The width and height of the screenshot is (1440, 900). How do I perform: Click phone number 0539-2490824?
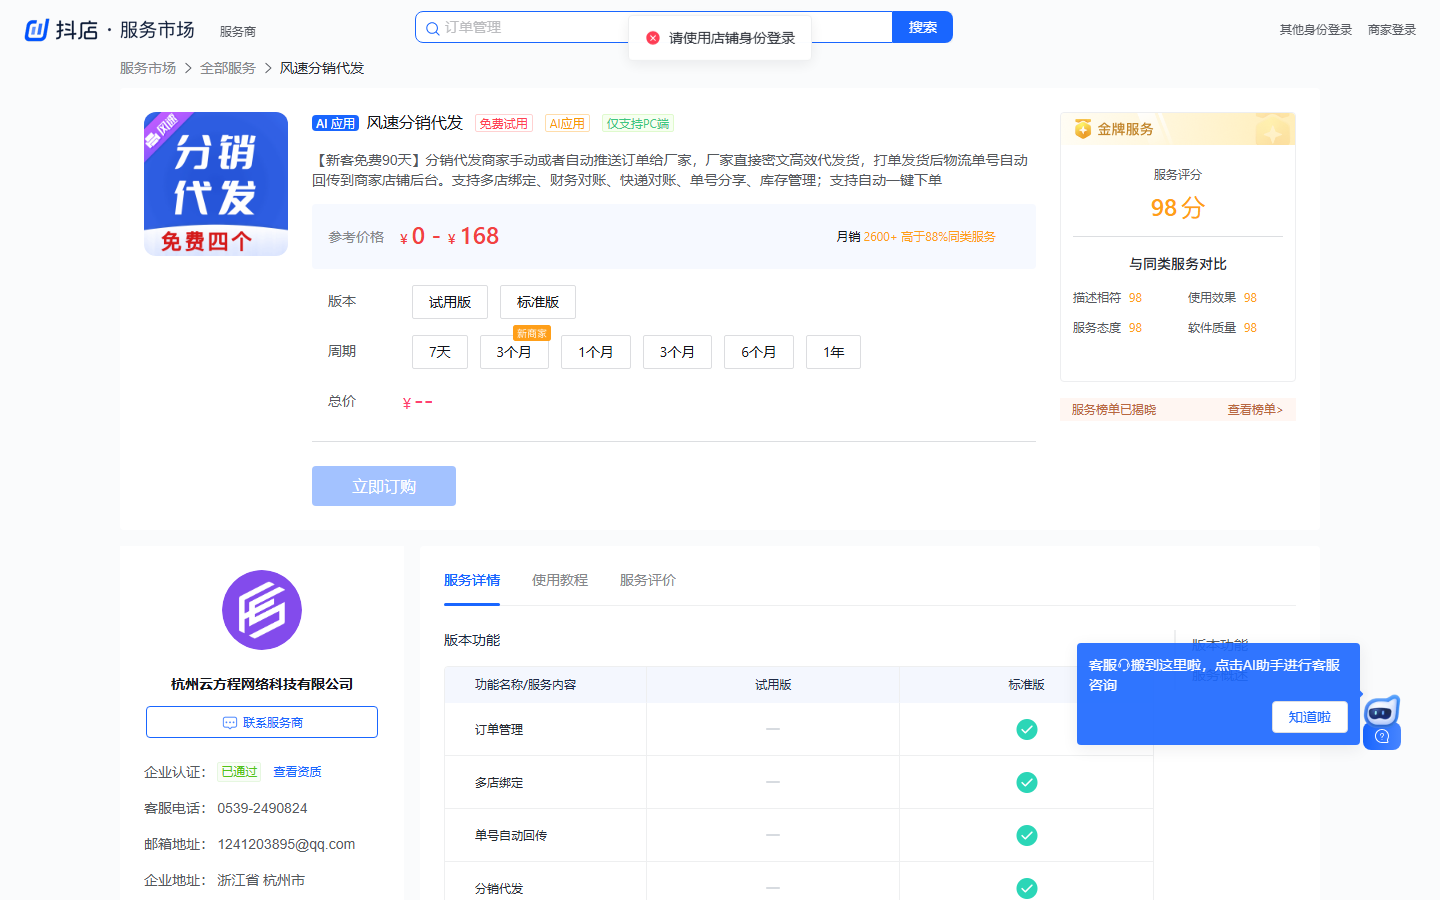click(x=262, y=808)
